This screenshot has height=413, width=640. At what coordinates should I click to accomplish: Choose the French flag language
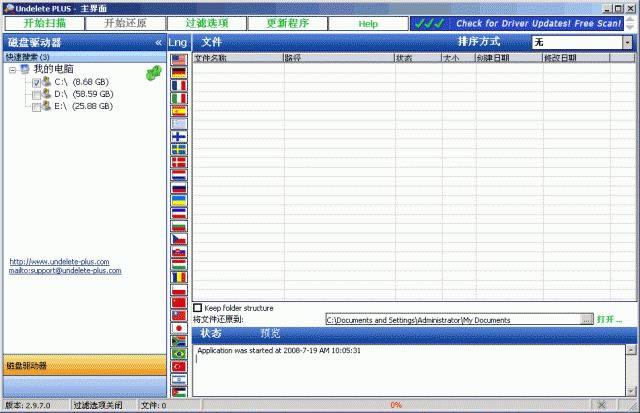pyautogui.click(x=179, y=86)
